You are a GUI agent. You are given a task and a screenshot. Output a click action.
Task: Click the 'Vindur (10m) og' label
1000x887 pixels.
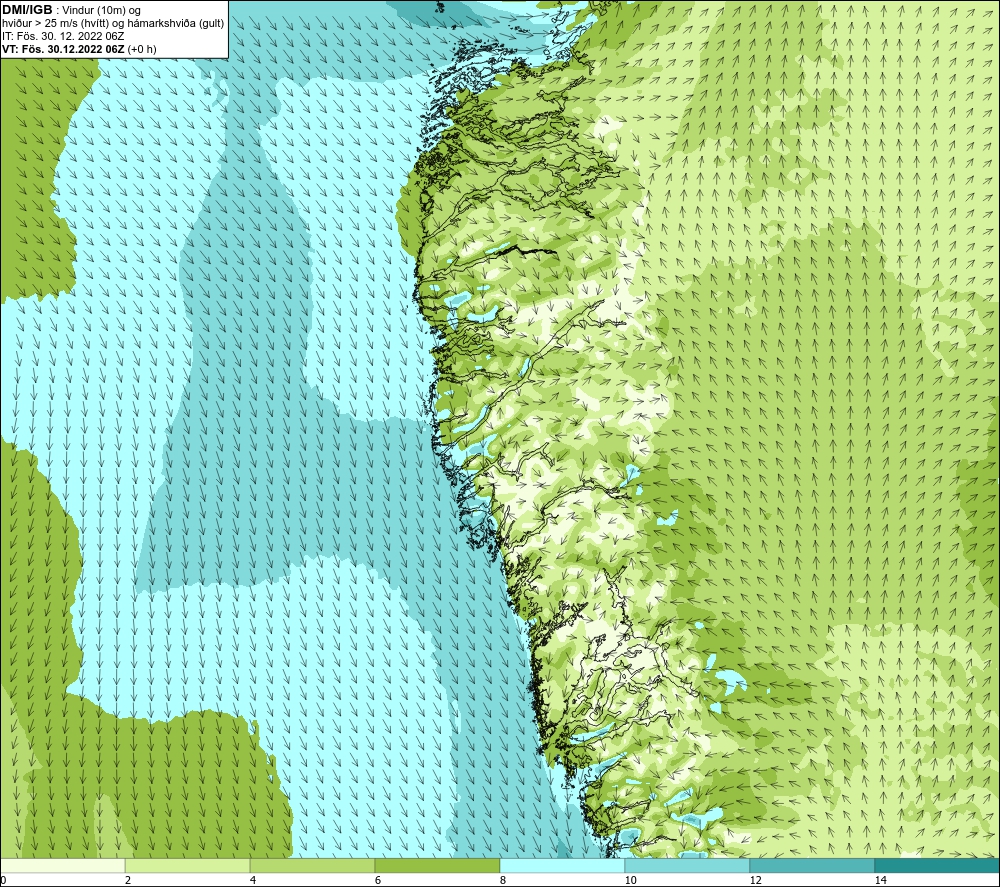tap(103, 11)
